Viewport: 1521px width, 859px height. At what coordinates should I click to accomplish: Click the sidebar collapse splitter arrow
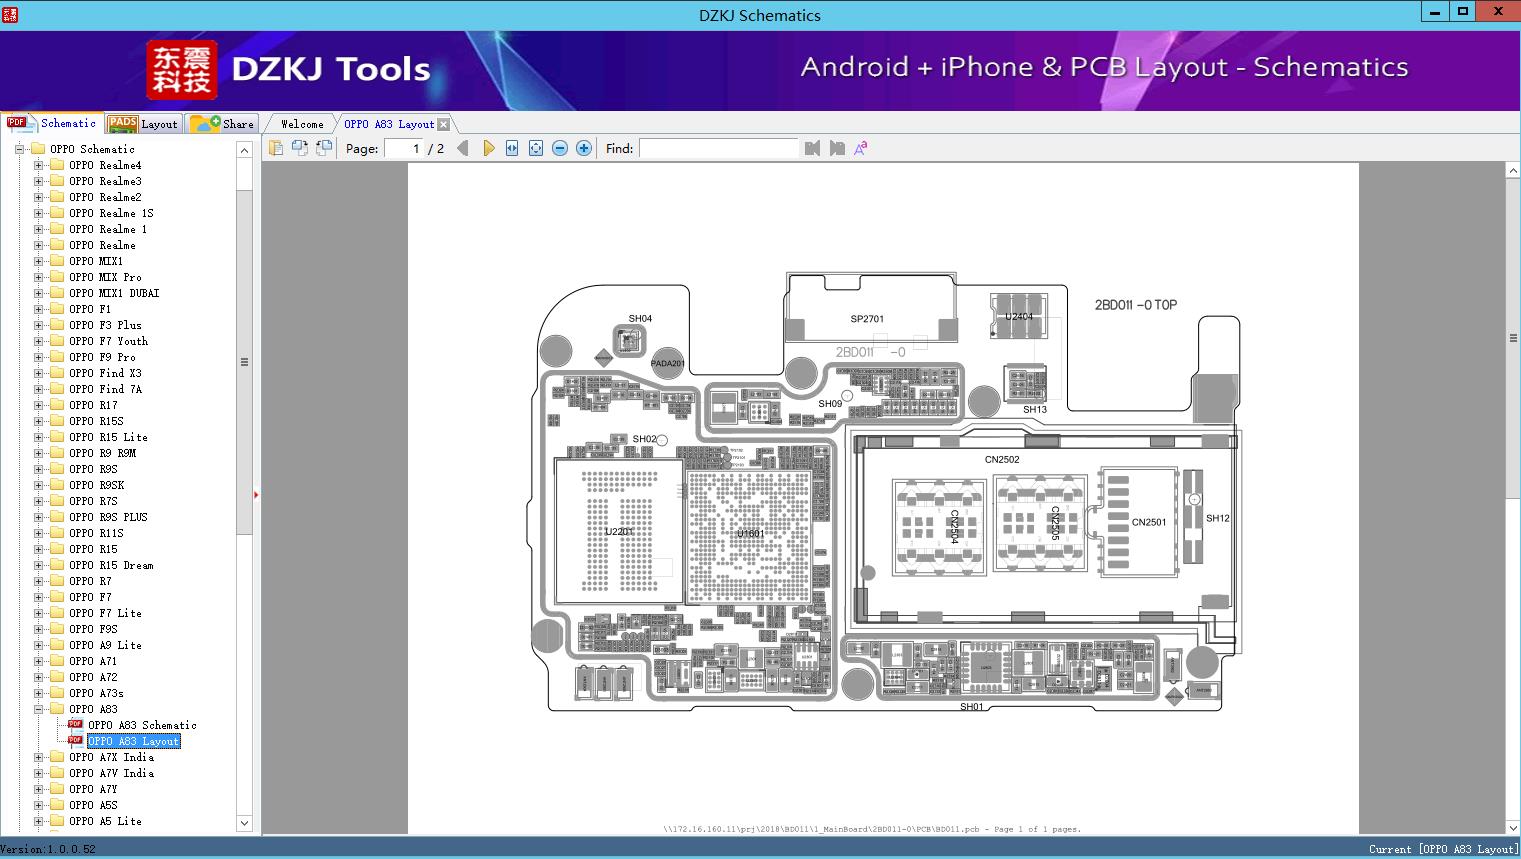coord(256,494)
